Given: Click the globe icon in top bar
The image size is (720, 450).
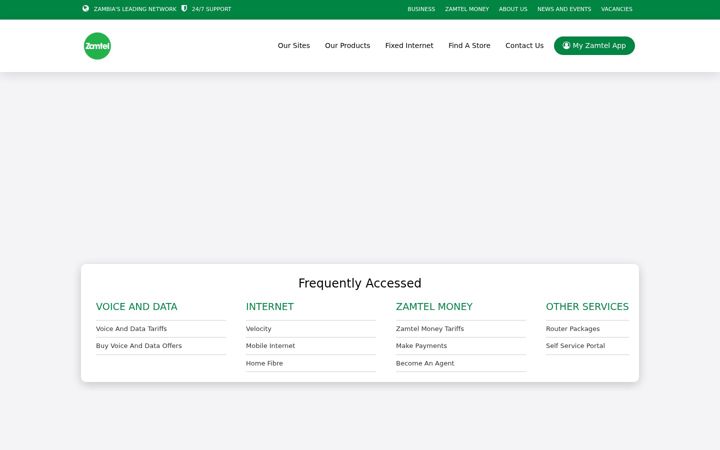Looking at the screenshot, I should (86, 8).
